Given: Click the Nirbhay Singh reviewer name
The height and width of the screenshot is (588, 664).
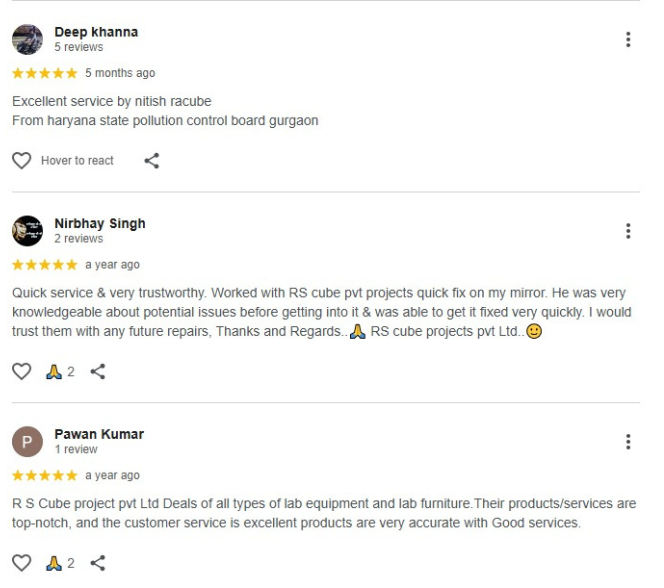Looking at the screenshot, I should (100, 224).
